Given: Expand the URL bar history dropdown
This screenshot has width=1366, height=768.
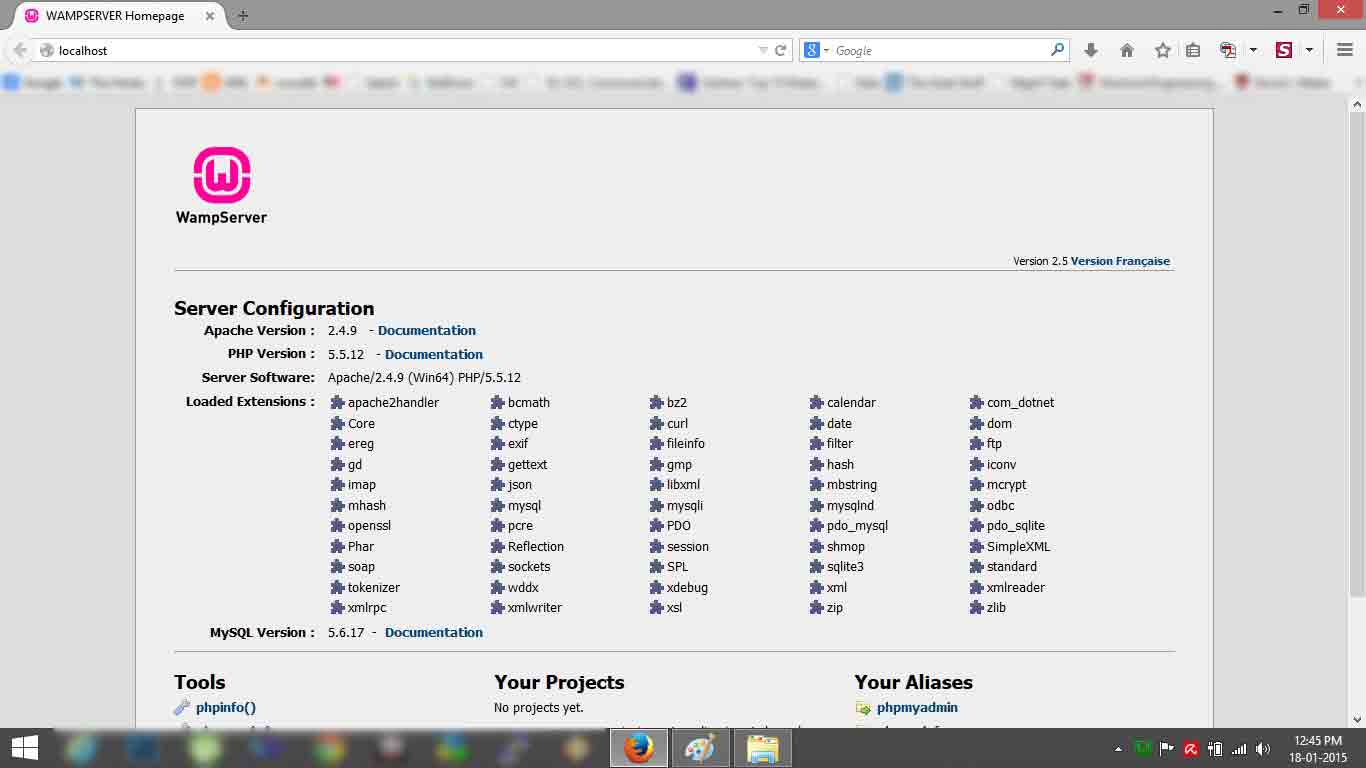Looking at the screenshot, I should tap(764, 50).
